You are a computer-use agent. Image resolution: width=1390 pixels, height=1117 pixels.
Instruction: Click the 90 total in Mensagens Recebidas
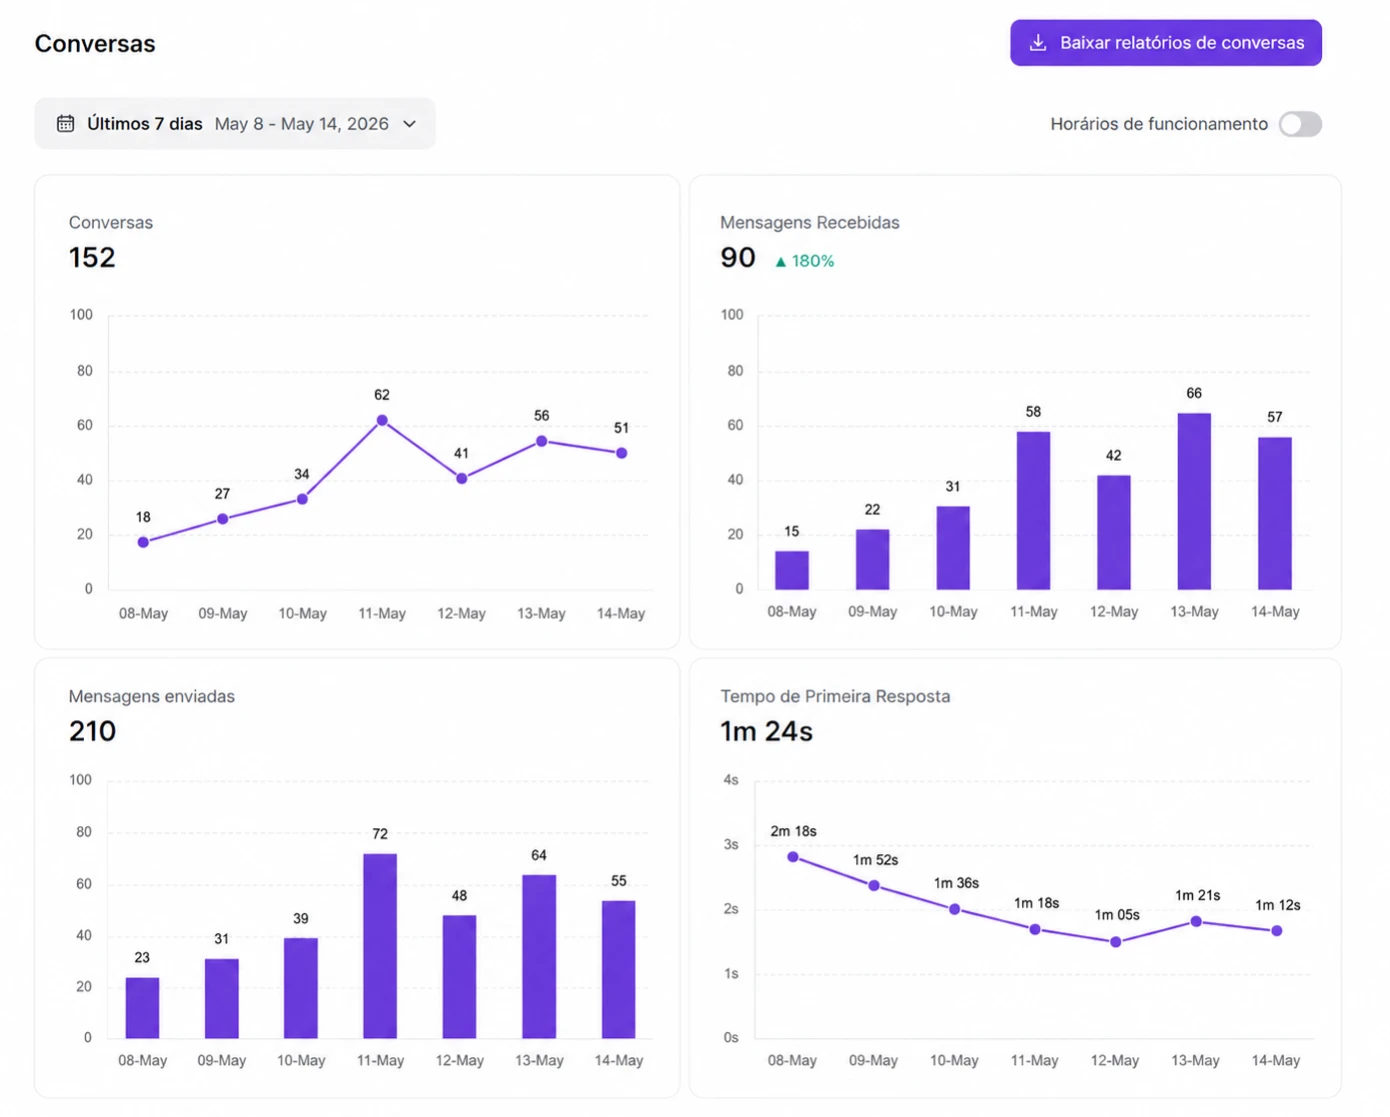click(738, 258)
